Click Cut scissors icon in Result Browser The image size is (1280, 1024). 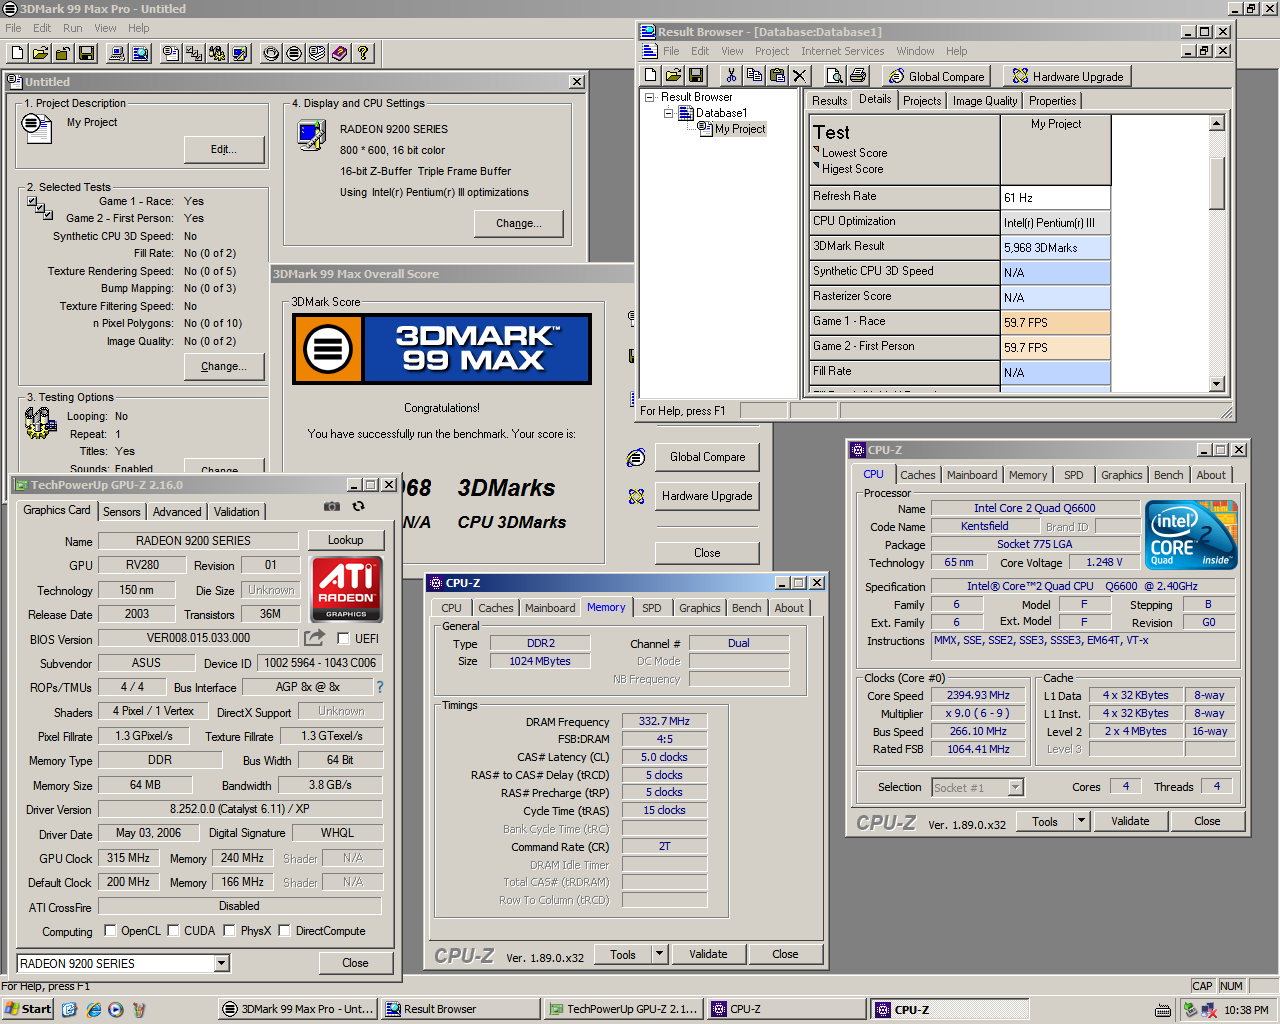[x=731, y=75]
